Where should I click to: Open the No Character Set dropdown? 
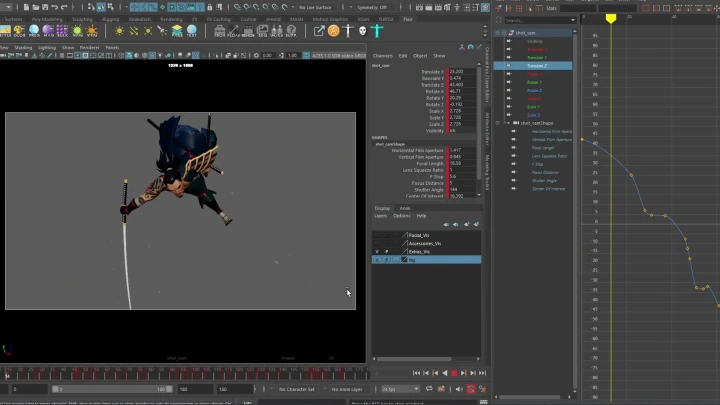click(x=297, y=389)
